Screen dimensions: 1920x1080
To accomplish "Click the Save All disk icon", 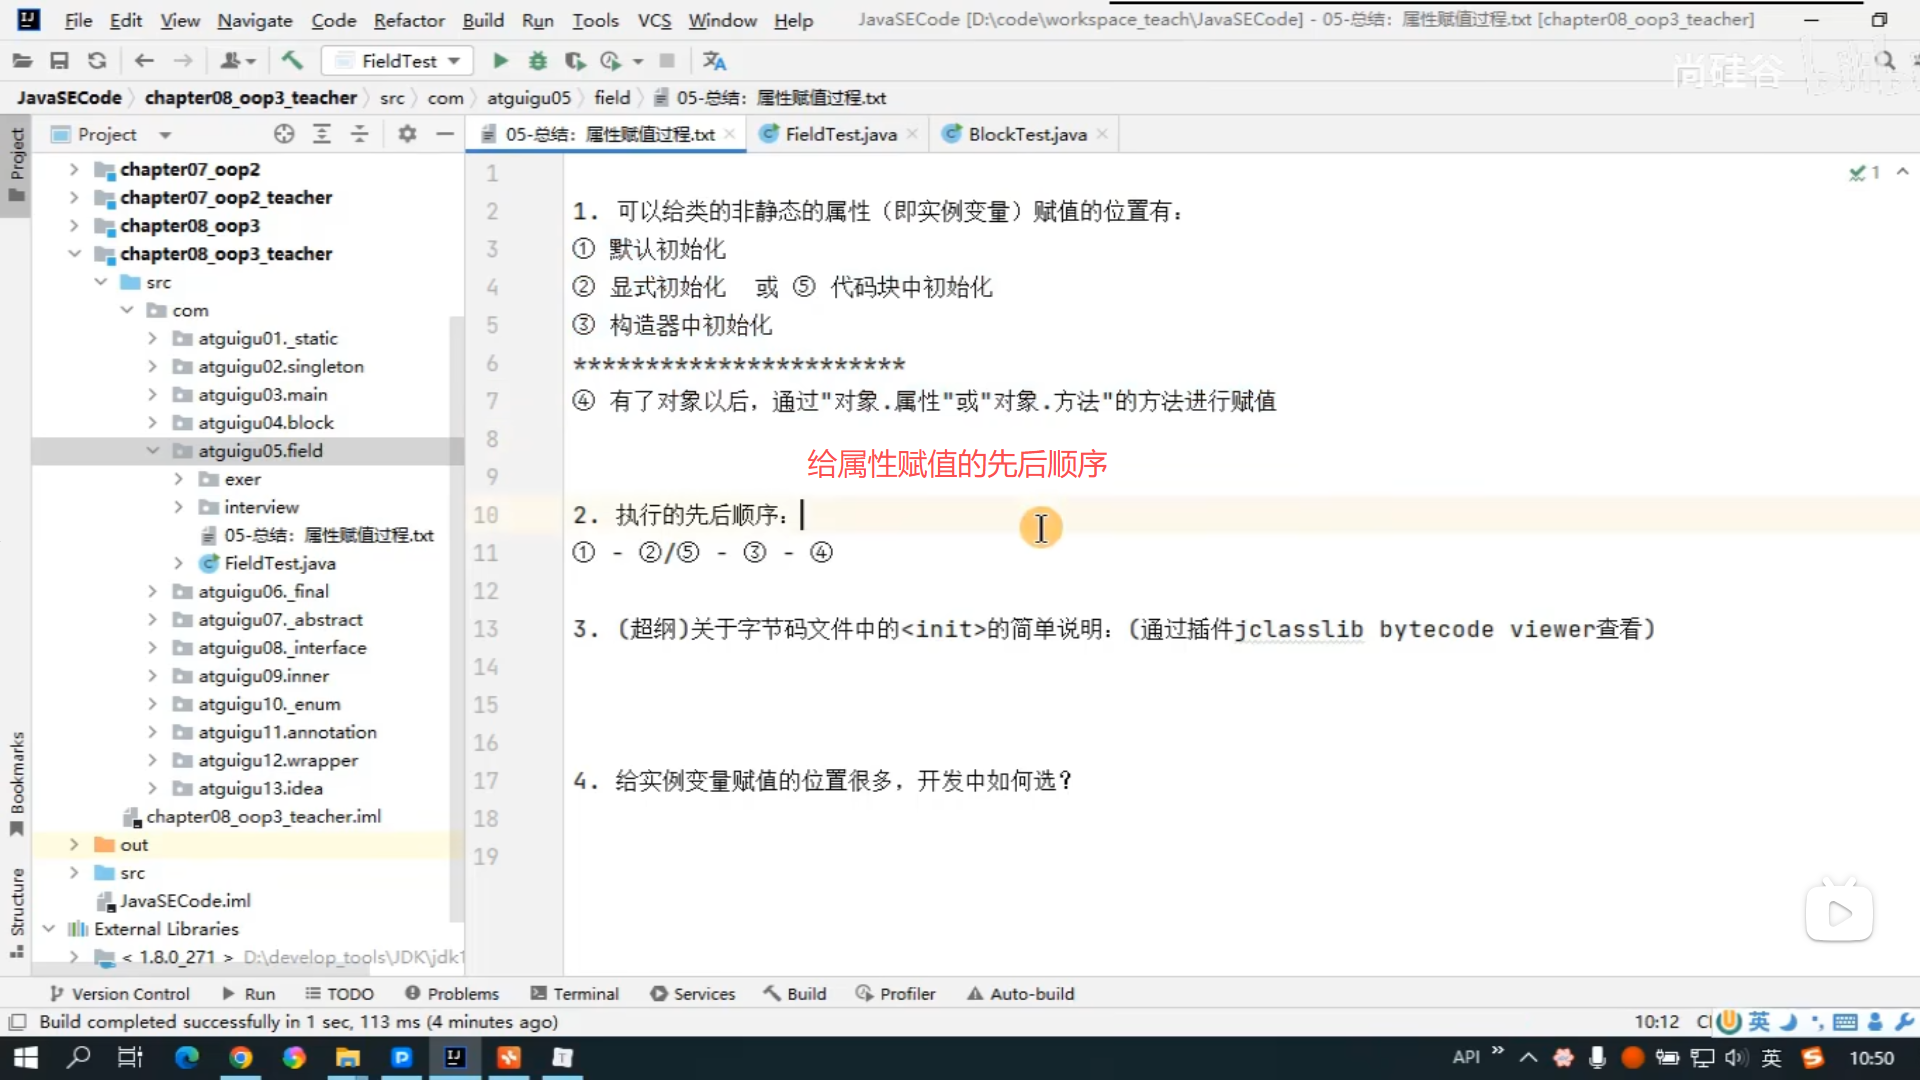I will tap(59, 61).
